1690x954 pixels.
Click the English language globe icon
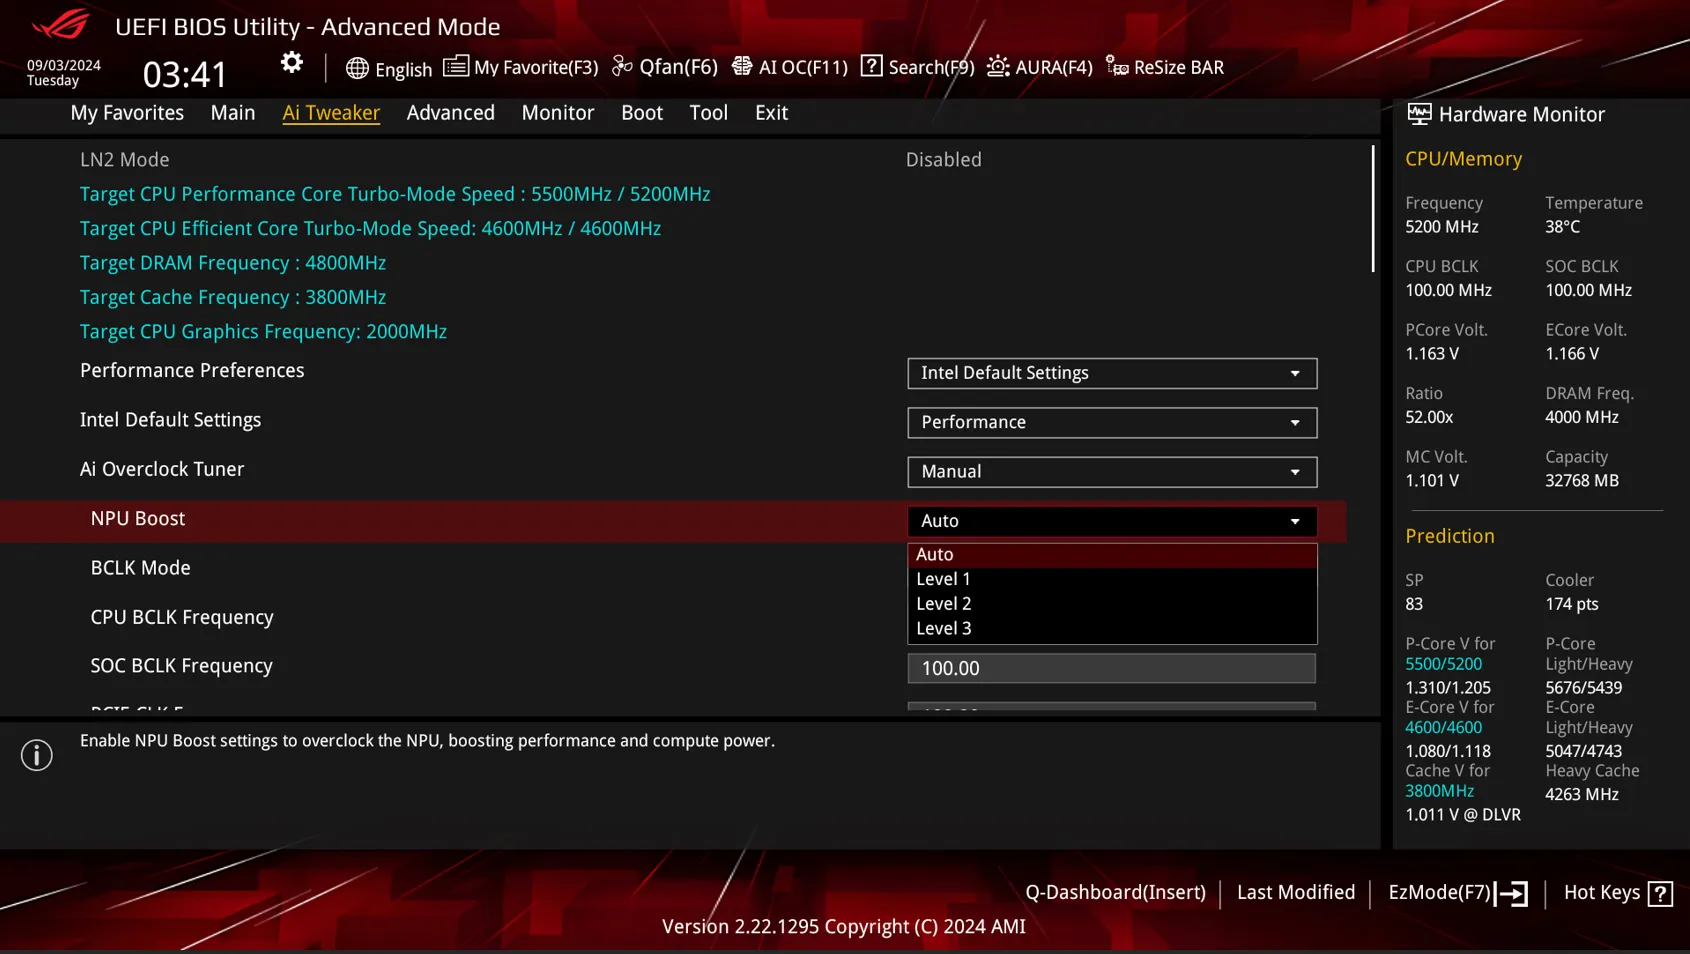(357, 68)
